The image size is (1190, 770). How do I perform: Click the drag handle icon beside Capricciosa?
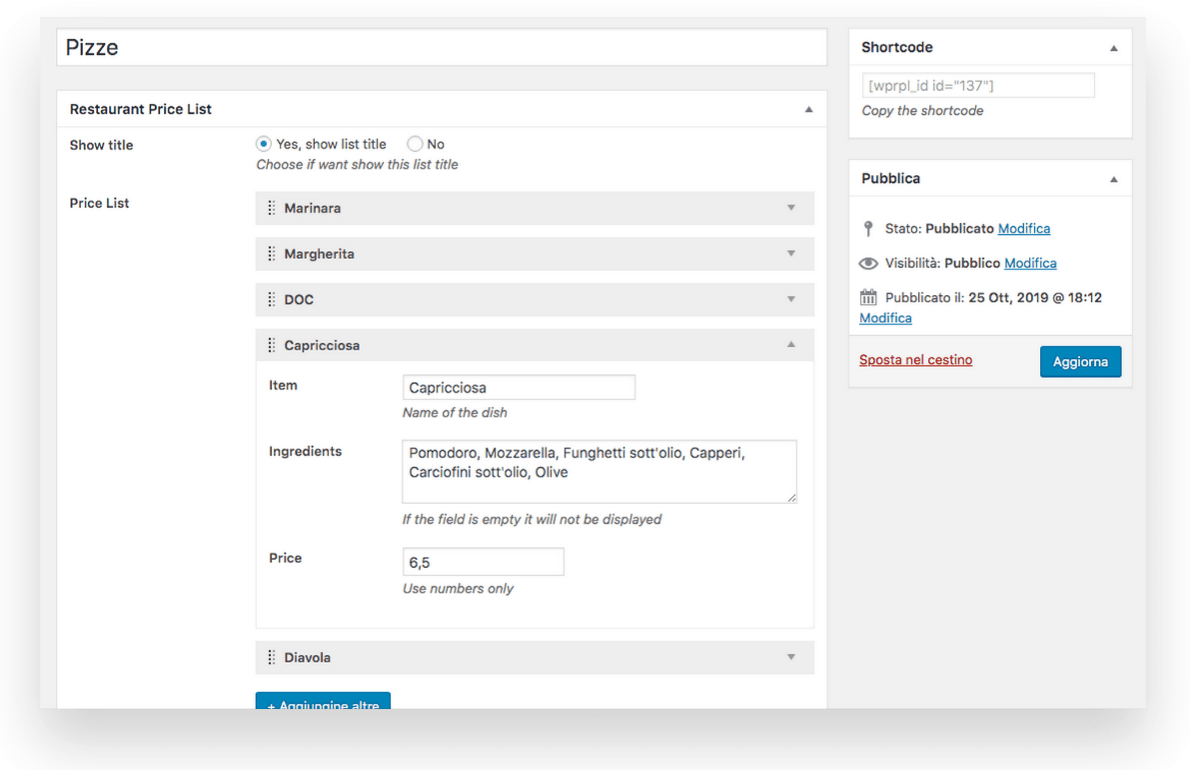(271, 345)
